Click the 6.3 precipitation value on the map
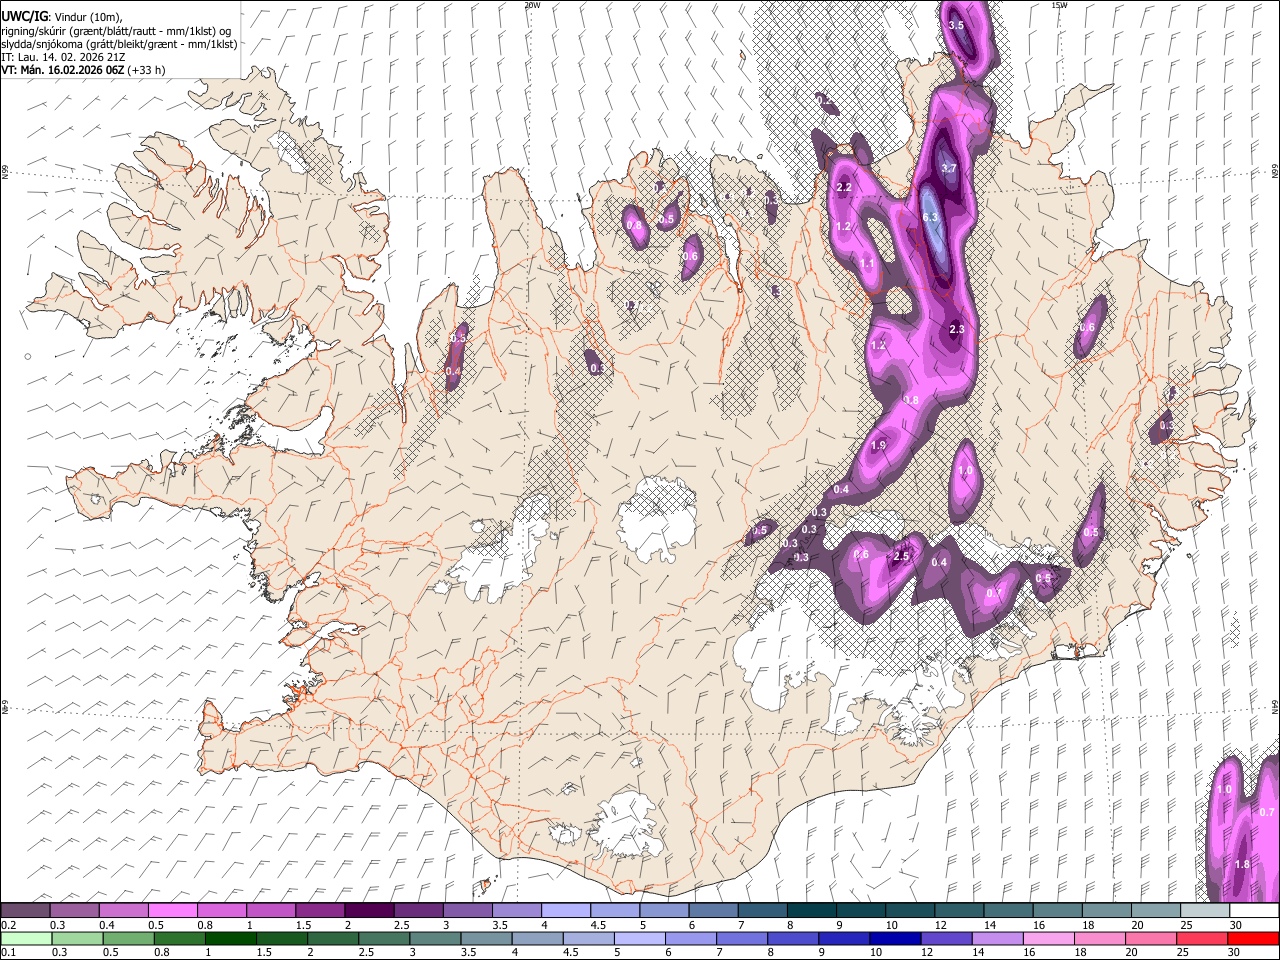The image size is (1280, 960). (930, 217)
